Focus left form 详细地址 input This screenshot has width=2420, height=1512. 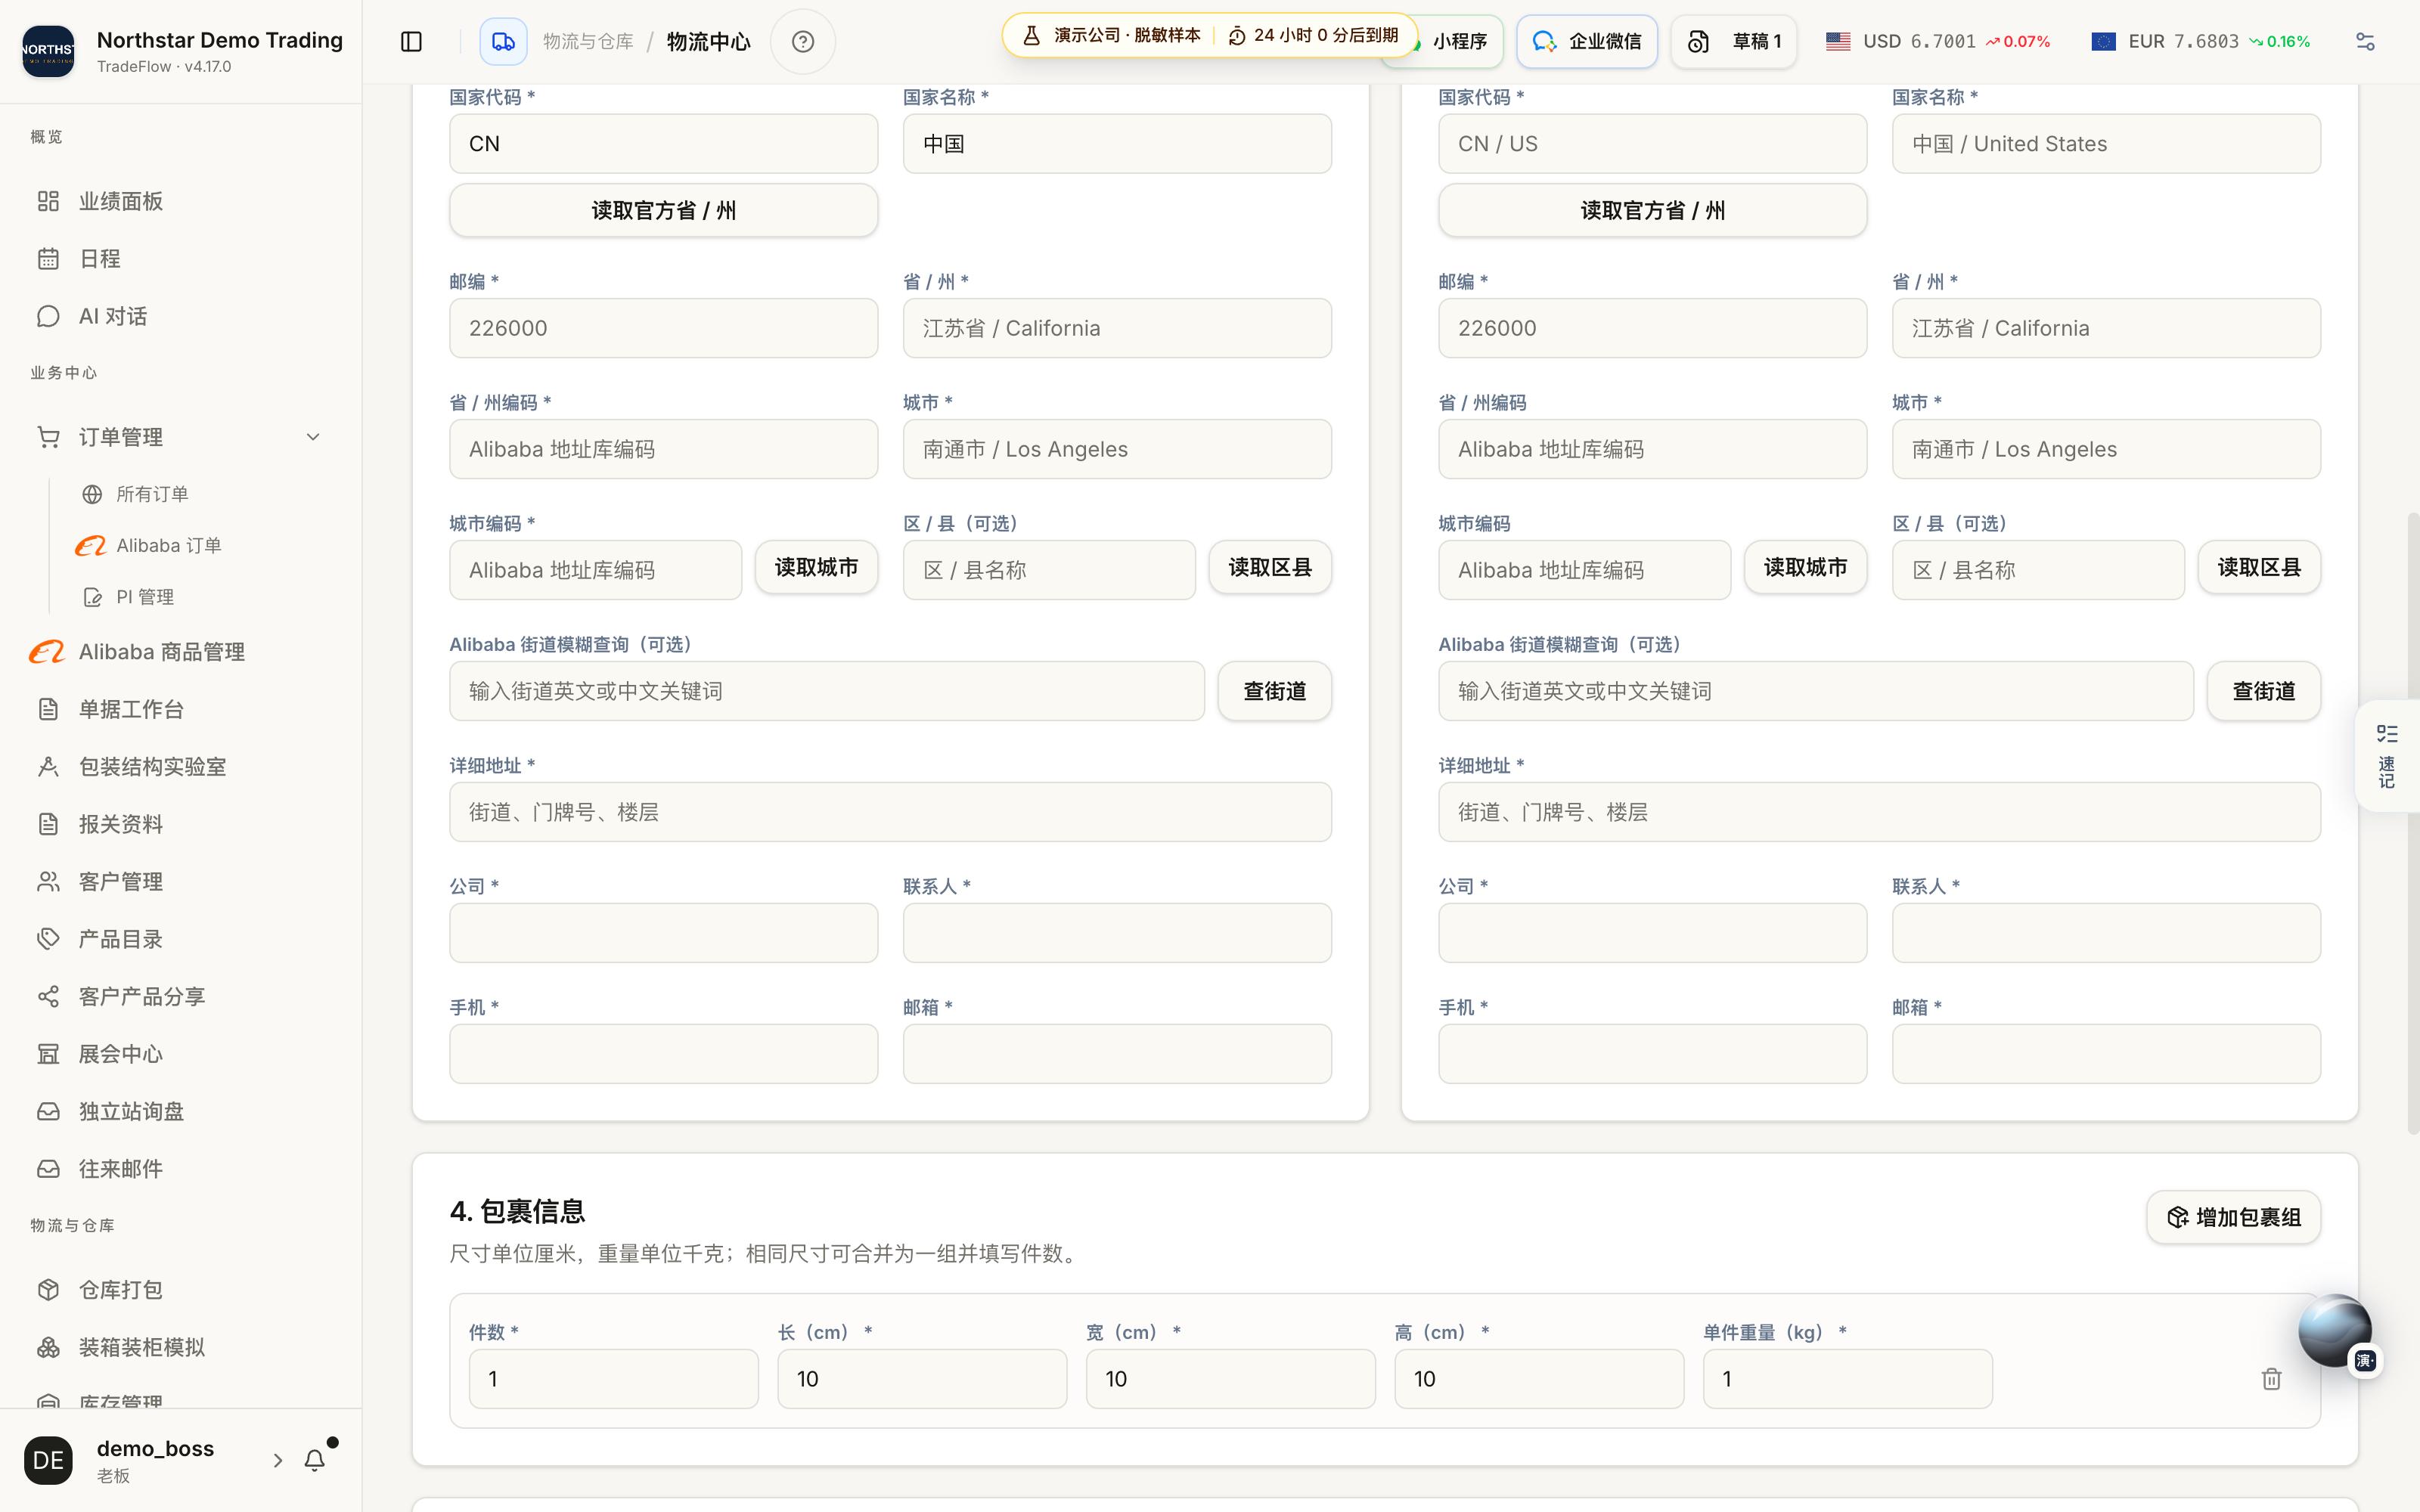[x=890, y=812]
